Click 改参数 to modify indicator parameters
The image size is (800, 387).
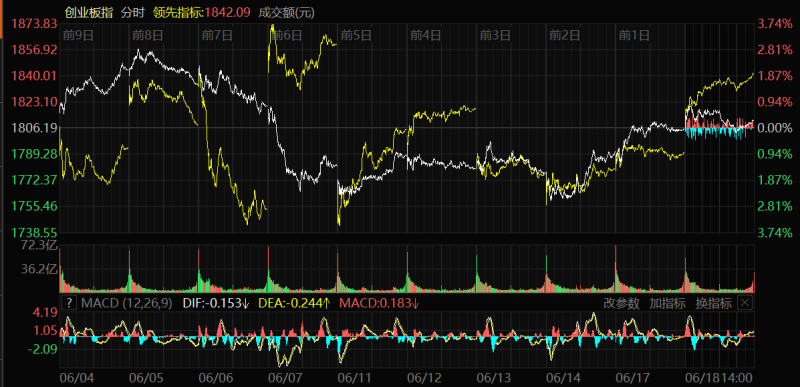(x=621, y=303)
